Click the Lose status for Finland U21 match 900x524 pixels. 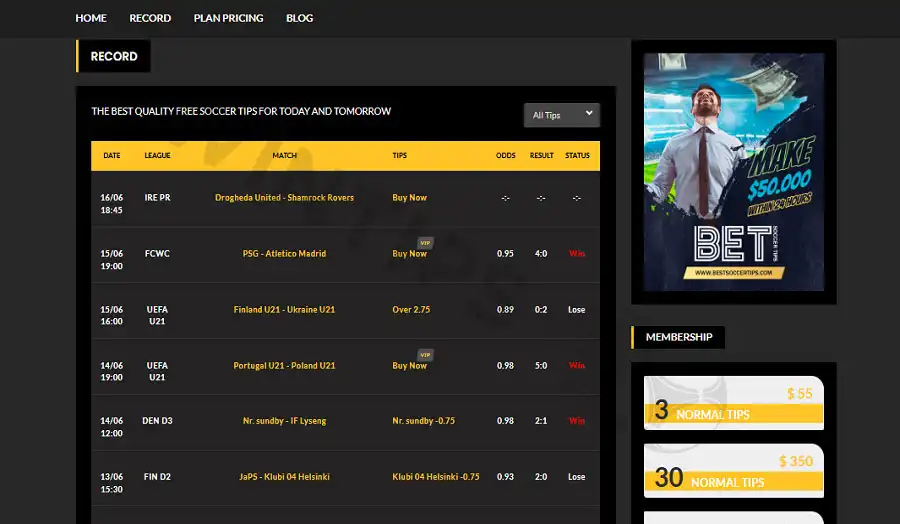(576, 309)
